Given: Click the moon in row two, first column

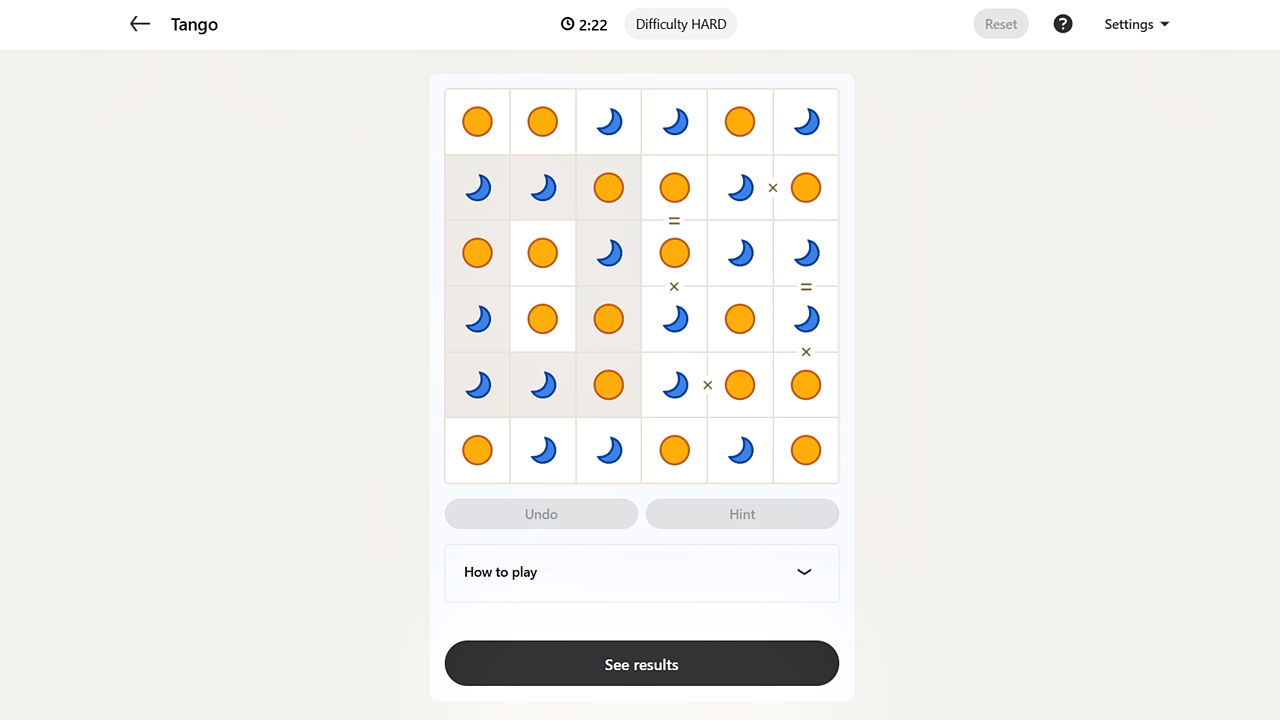Looking at the screenshot, I should pyautogui.click(x=477, y=188).
